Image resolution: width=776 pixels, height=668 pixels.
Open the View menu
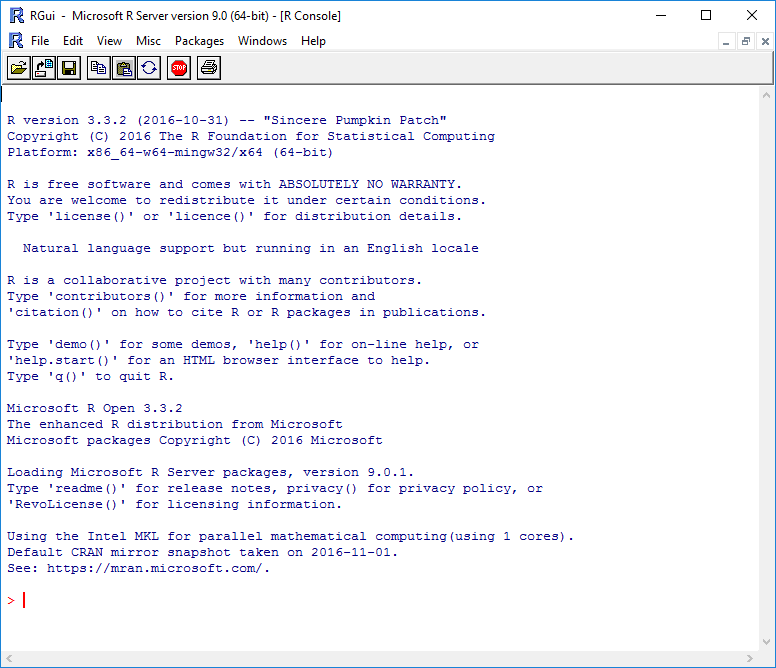coord(109,41)
